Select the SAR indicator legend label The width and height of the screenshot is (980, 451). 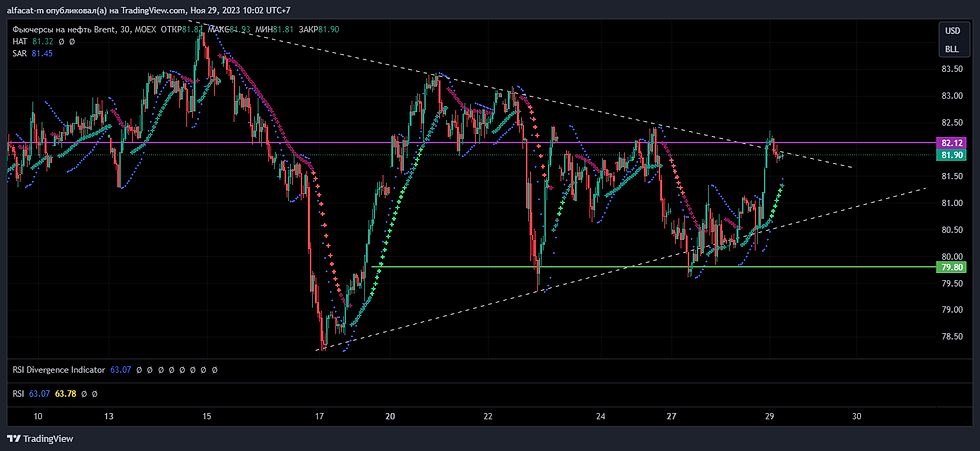pos(20,54)
